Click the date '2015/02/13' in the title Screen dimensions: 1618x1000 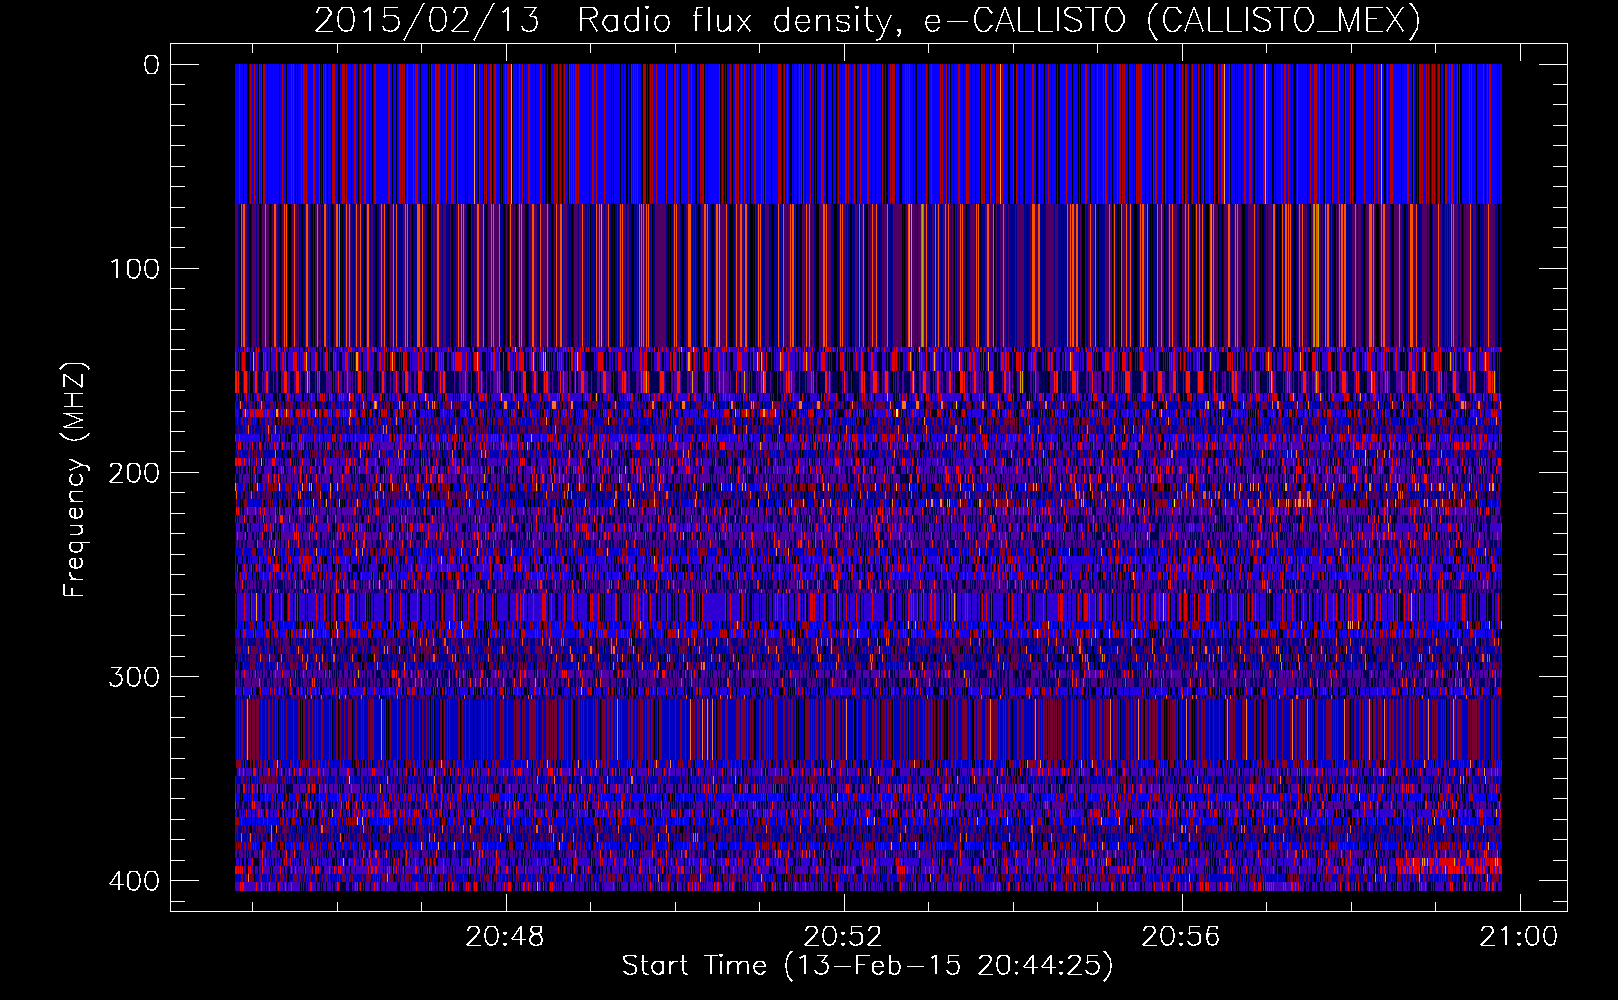[429, 20]
